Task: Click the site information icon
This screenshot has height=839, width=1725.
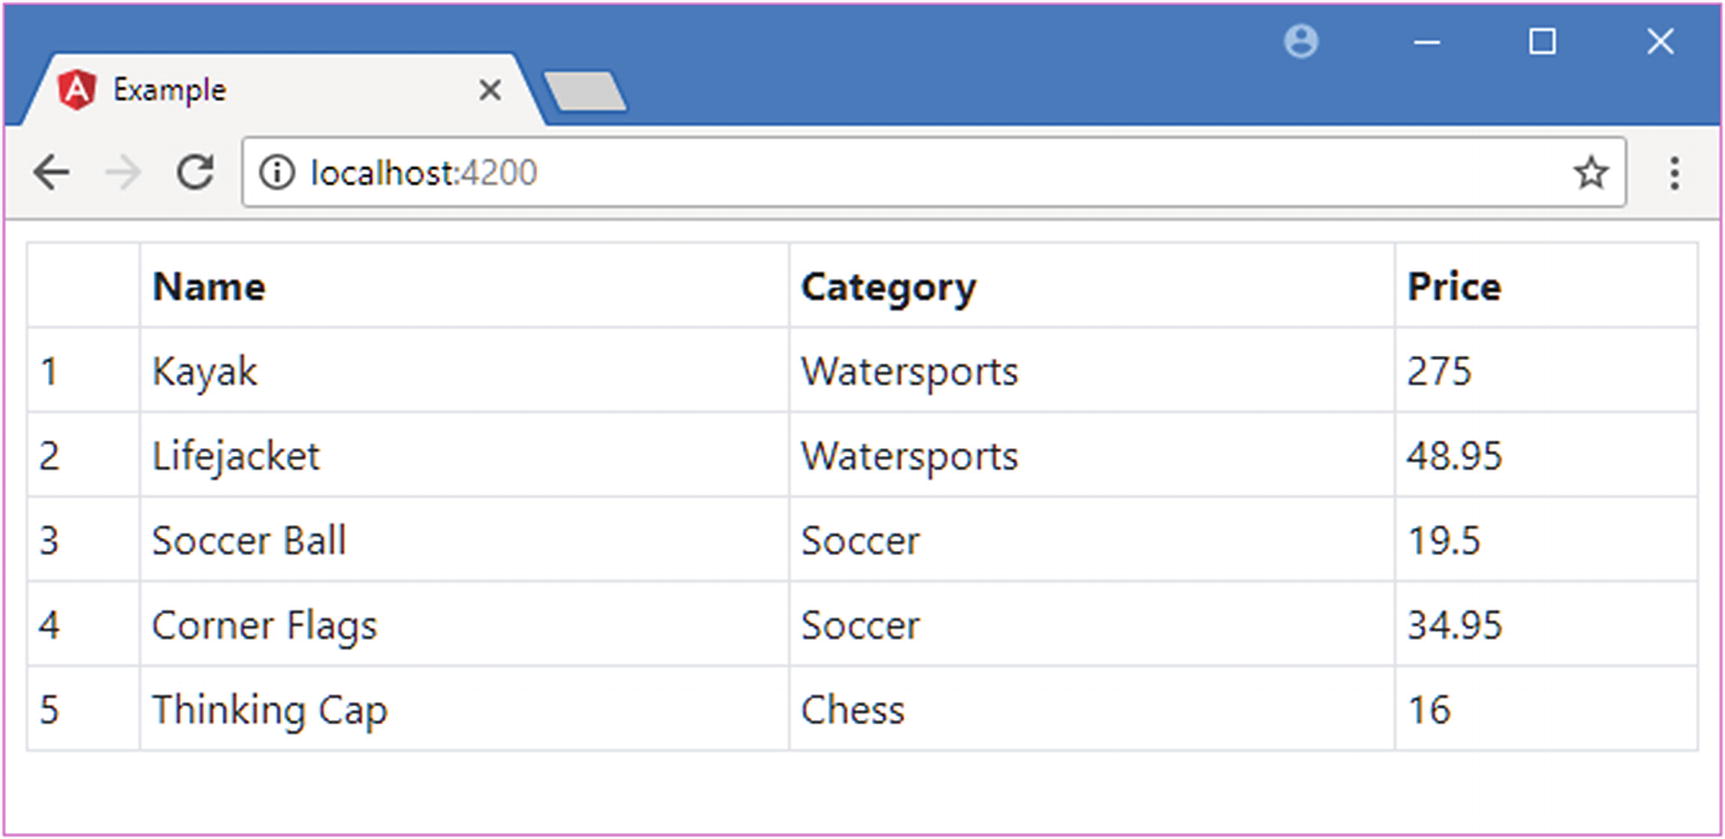Action: coord(277,173)
